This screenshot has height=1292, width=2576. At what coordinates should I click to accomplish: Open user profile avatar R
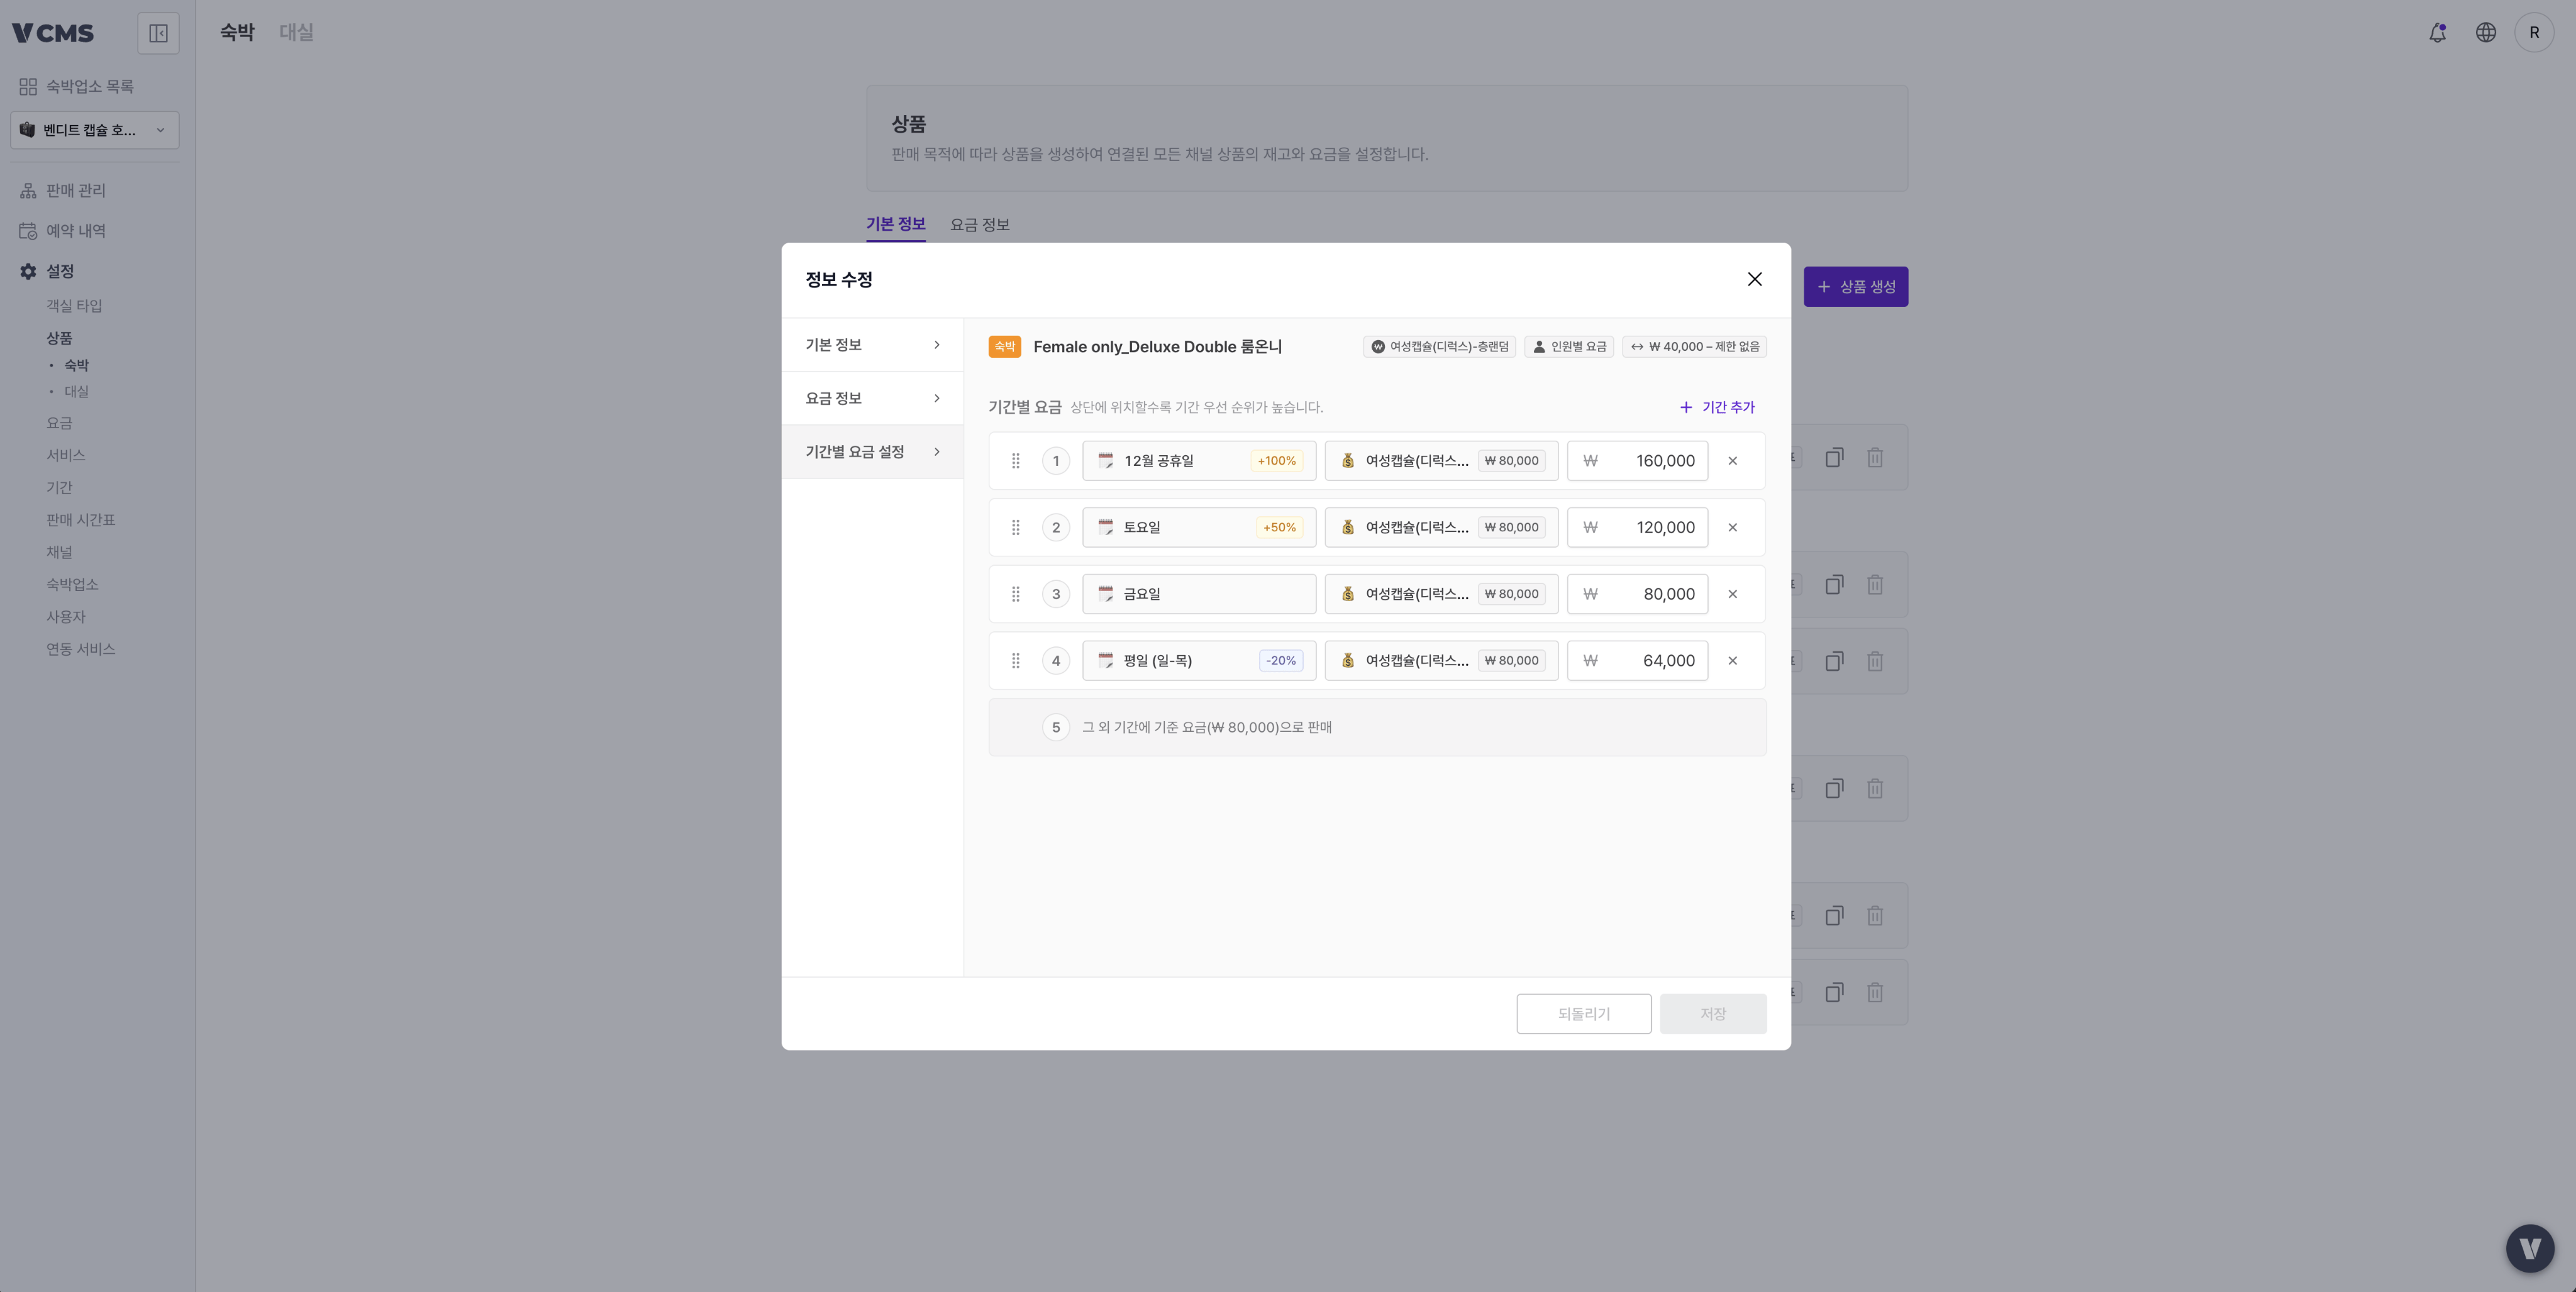coord(2533,33)
